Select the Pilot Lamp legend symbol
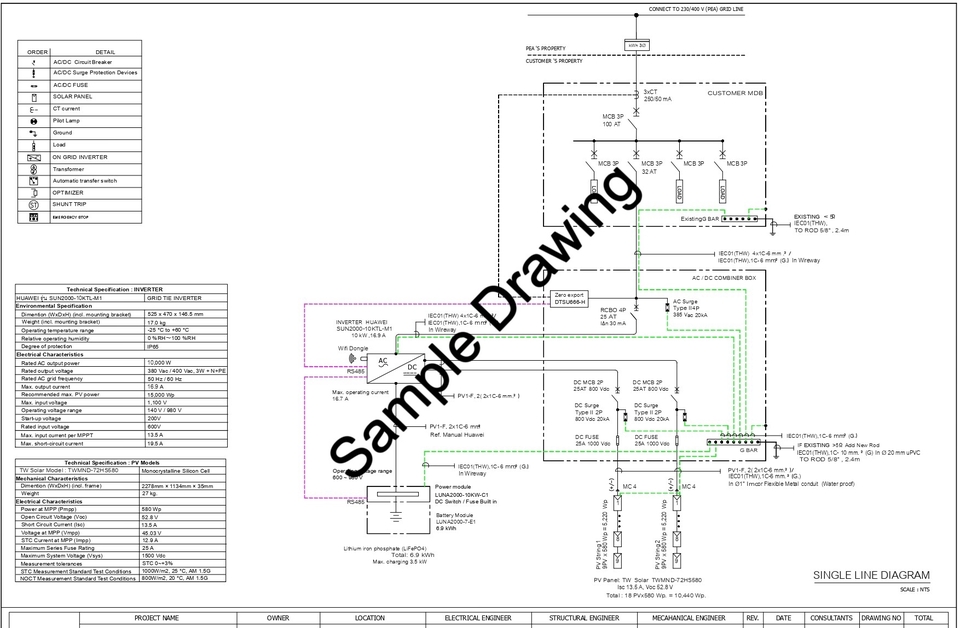The image size is (960, 628). click(34, 121)
